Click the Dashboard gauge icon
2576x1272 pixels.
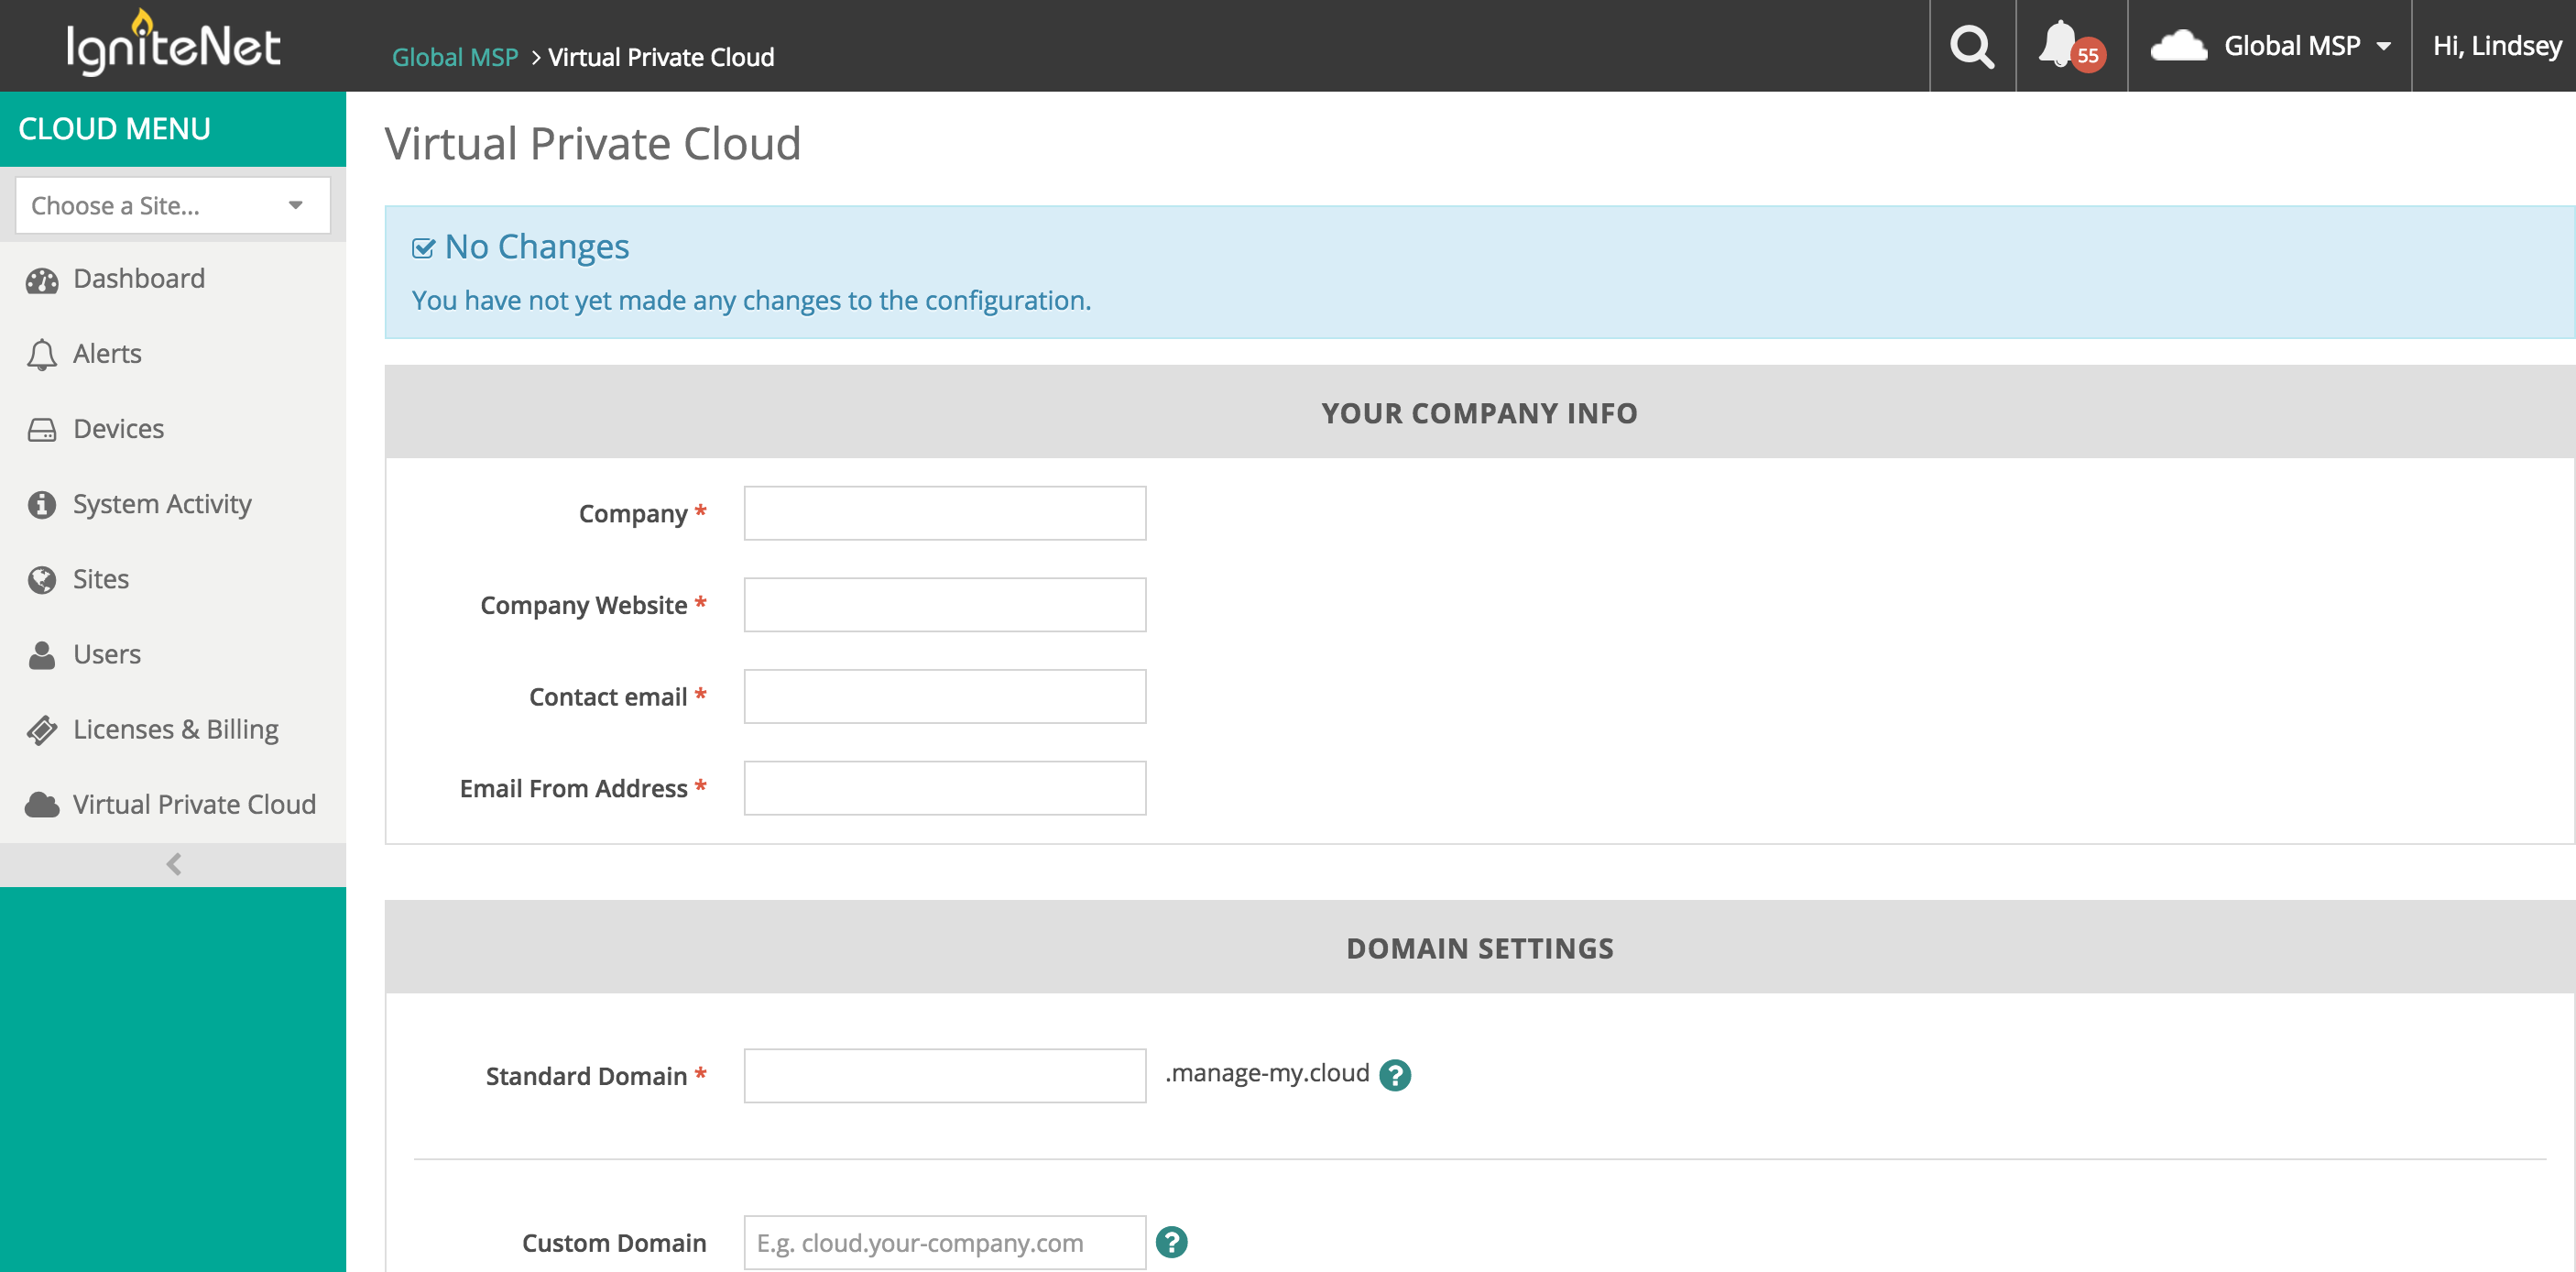[x=42, y=280]
